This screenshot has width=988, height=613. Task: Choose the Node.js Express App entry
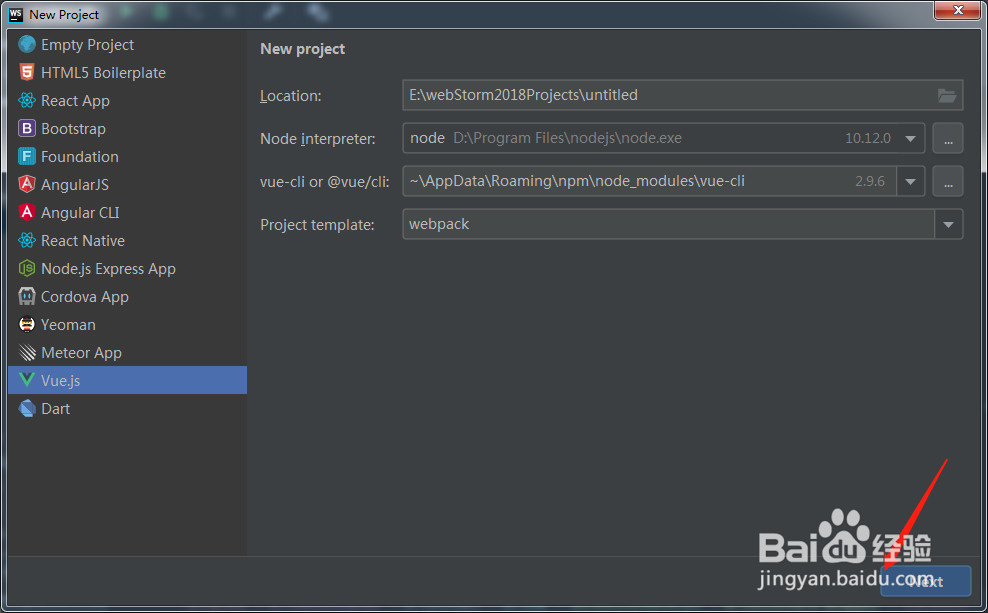point(108,269)
